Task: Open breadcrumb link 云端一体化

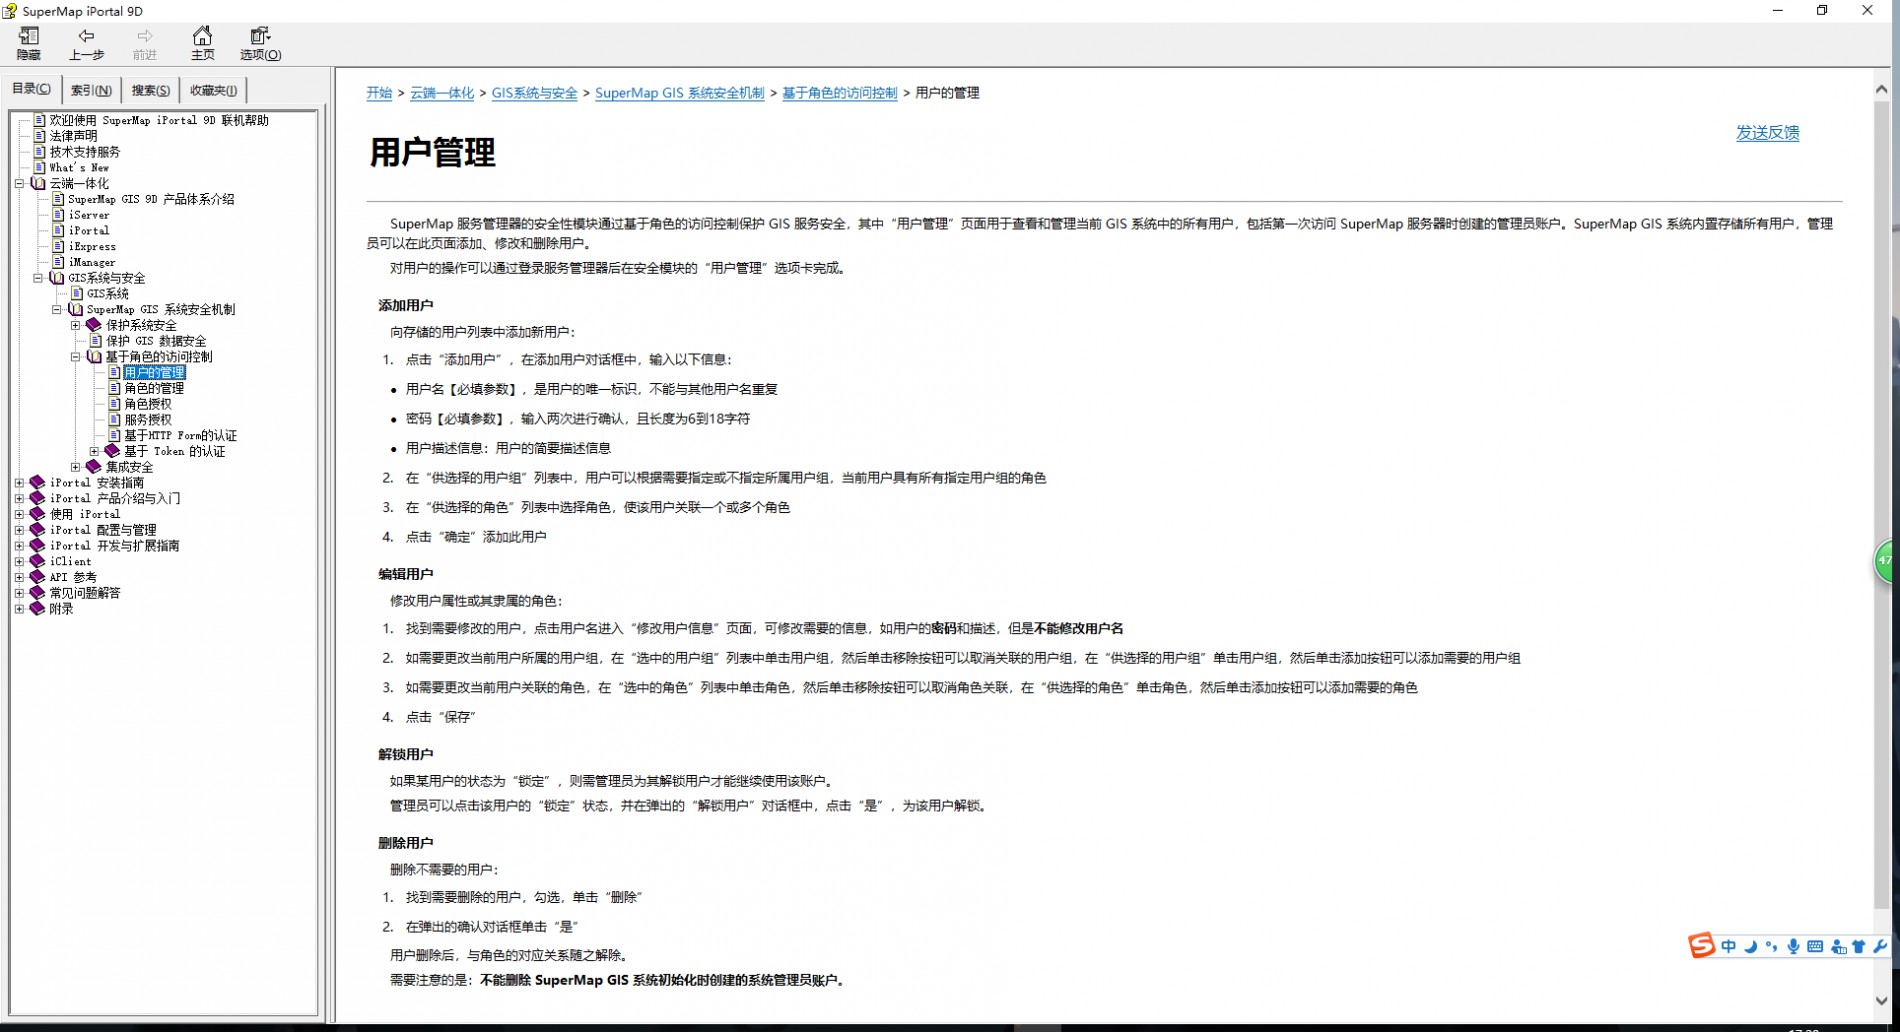Action: tap(442, 93)
